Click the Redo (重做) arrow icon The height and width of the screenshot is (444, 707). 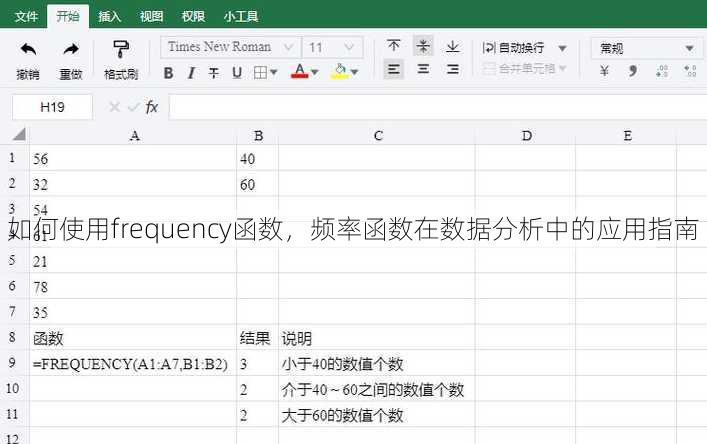71,49
